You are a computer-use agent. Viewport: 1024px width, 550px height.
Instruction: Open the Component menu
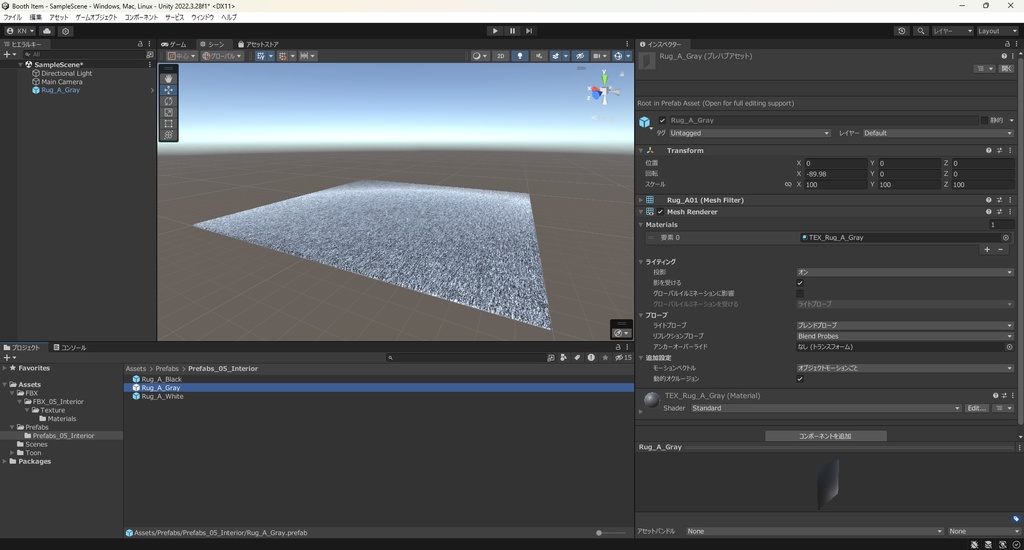[x=141, y=17]
